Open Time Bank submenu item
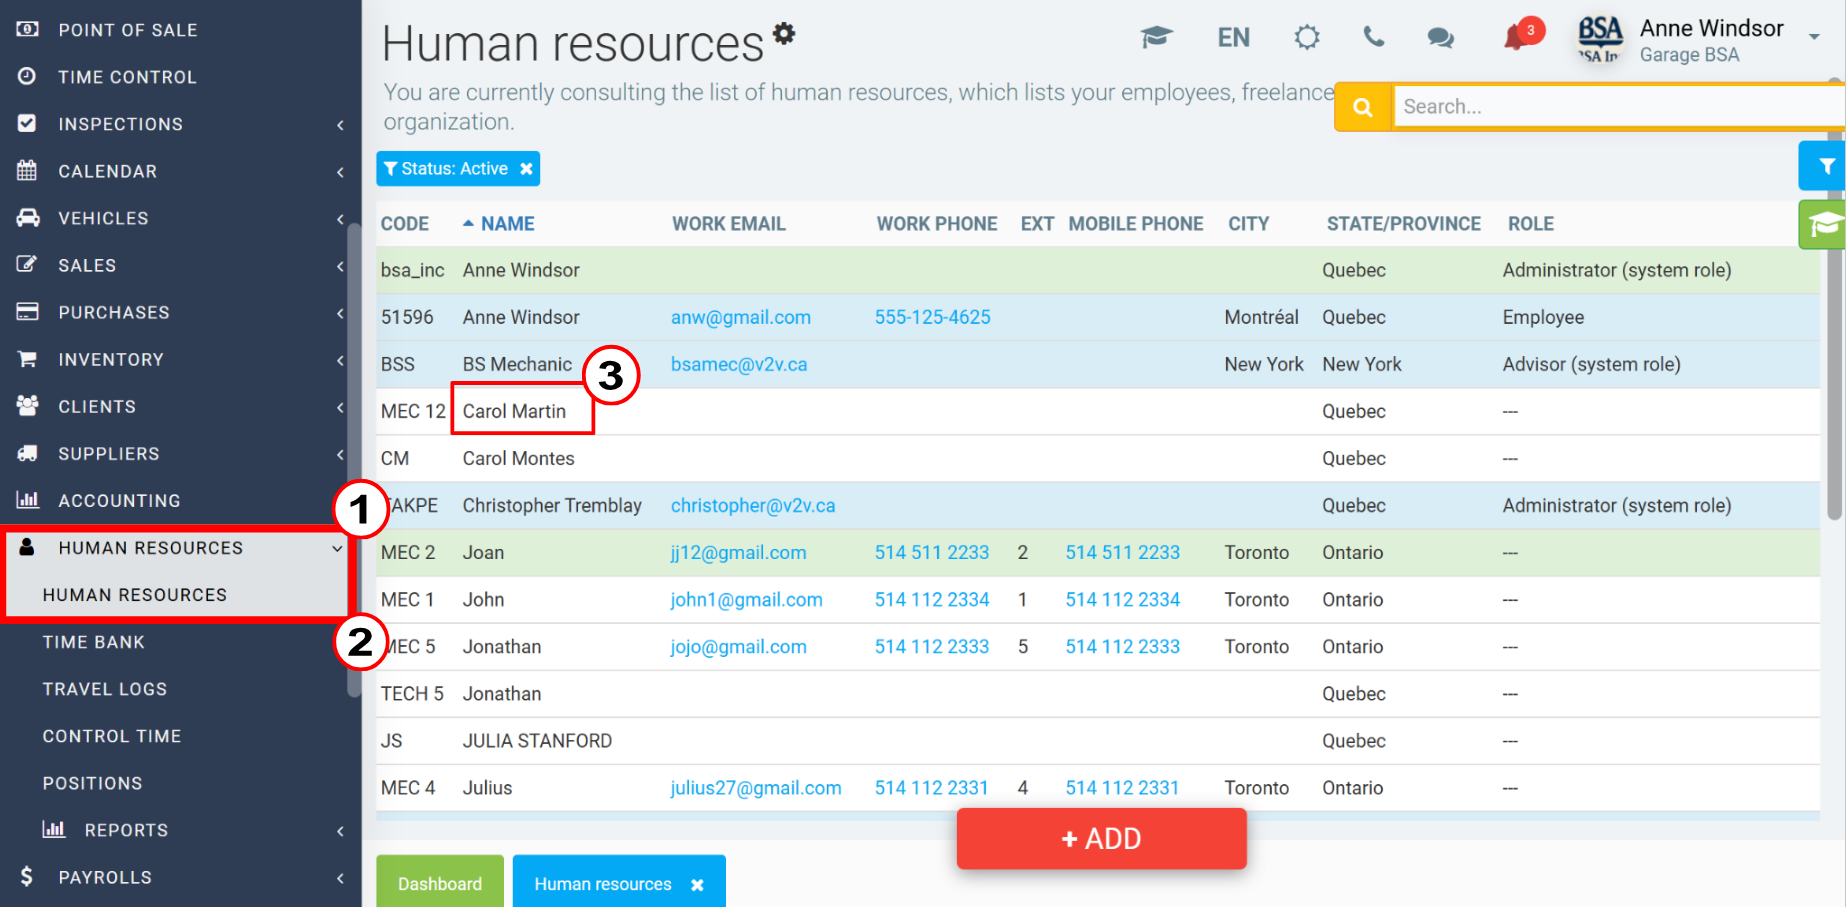Screen dimensions: 1846x907 coord(94,642)
